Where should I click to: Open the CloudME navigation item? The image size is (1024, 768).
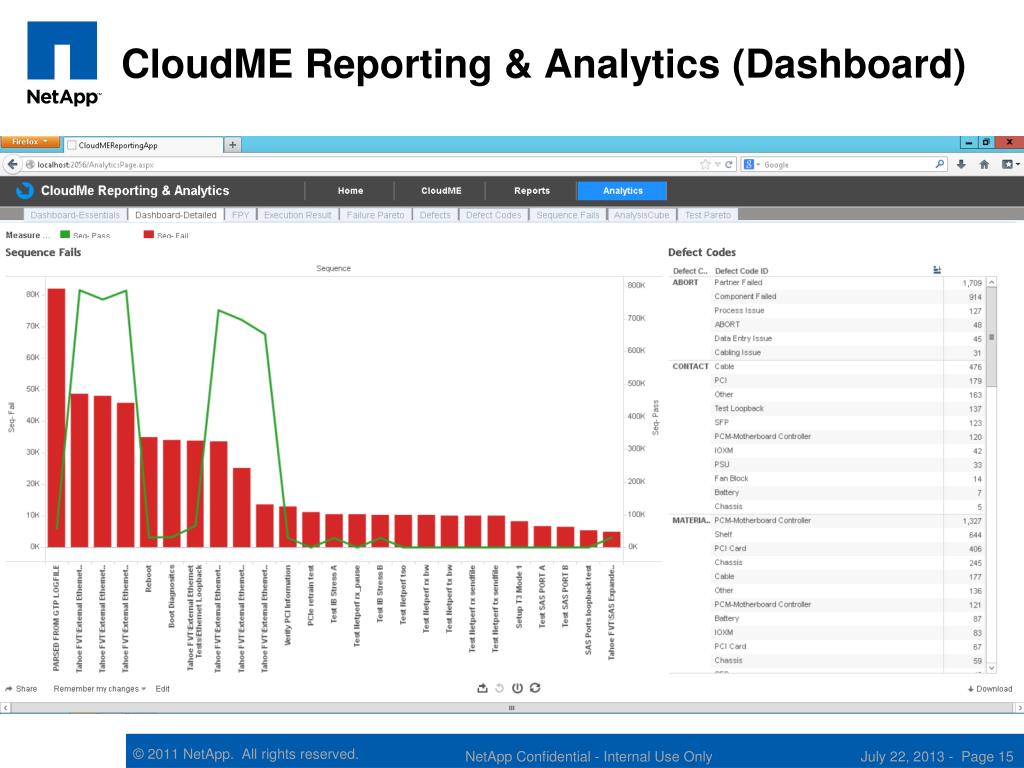pos(441,191)
